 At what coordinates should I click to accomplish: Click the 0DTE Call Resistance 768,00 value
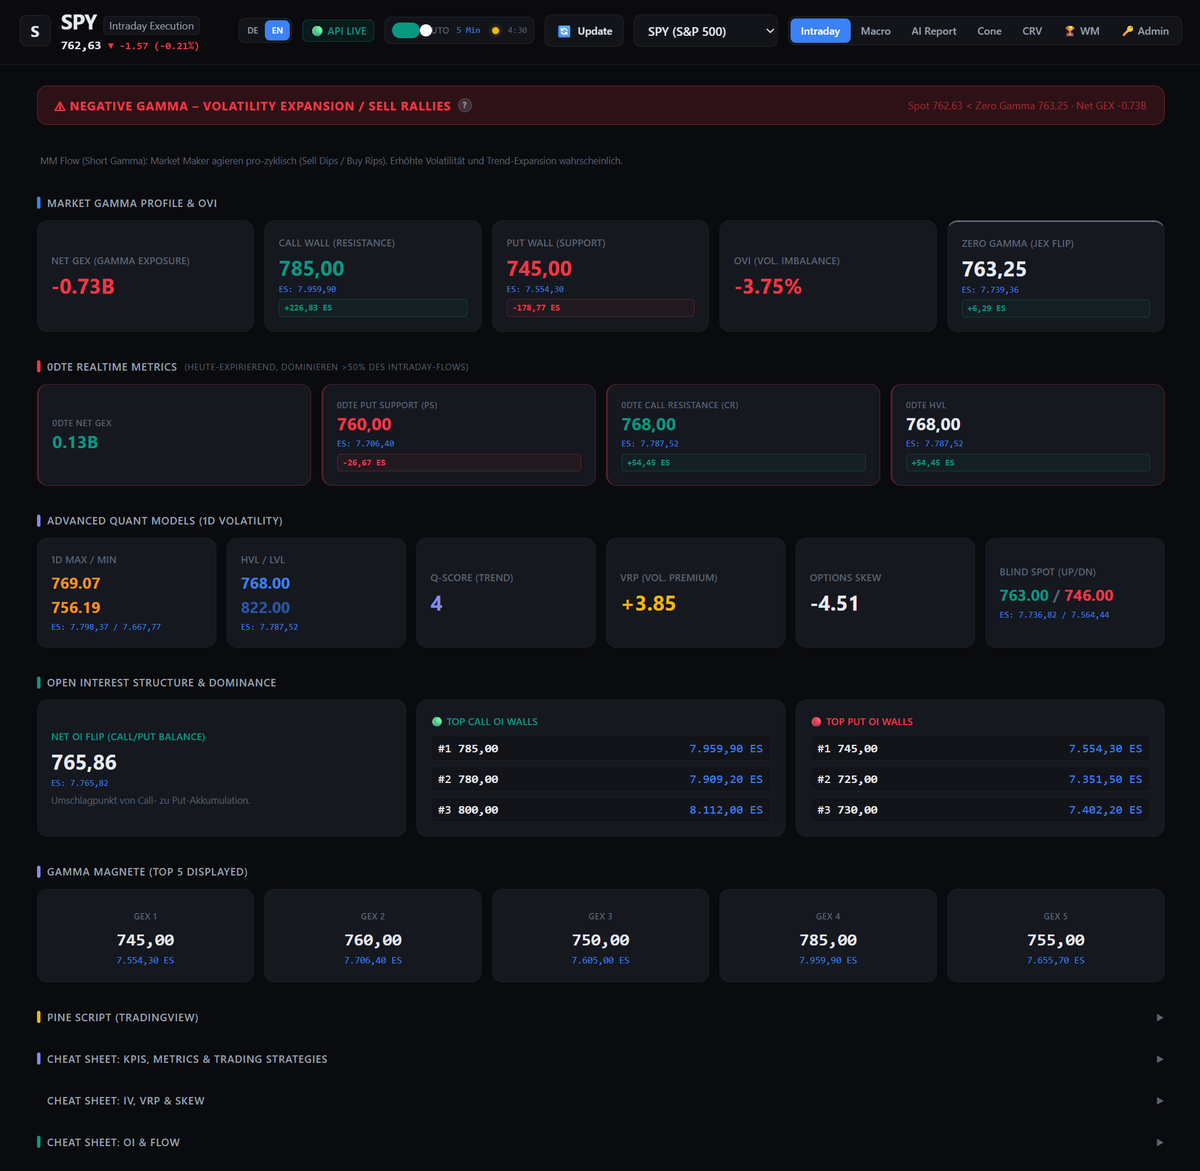(x=649, y=424)
